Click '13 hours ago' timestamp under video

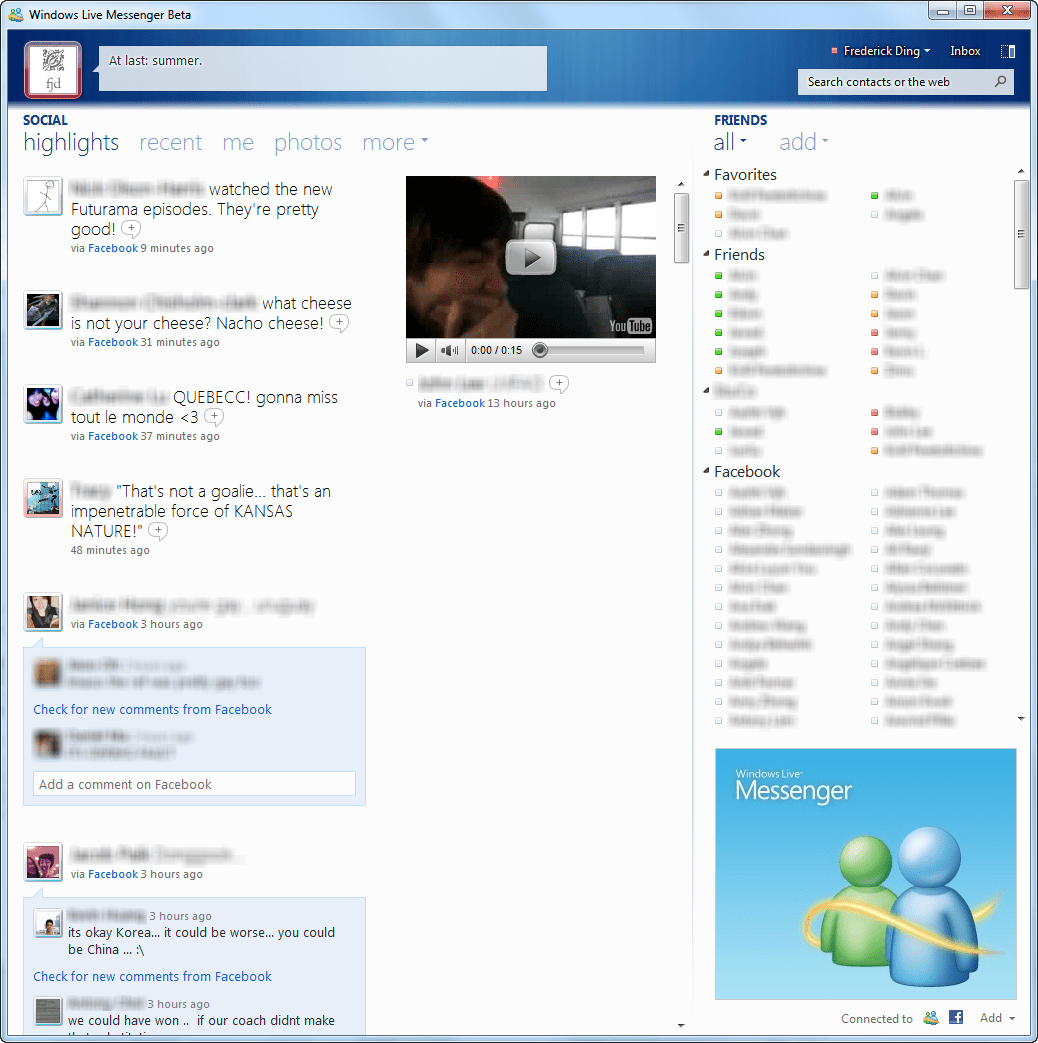(x=522, y=403)
